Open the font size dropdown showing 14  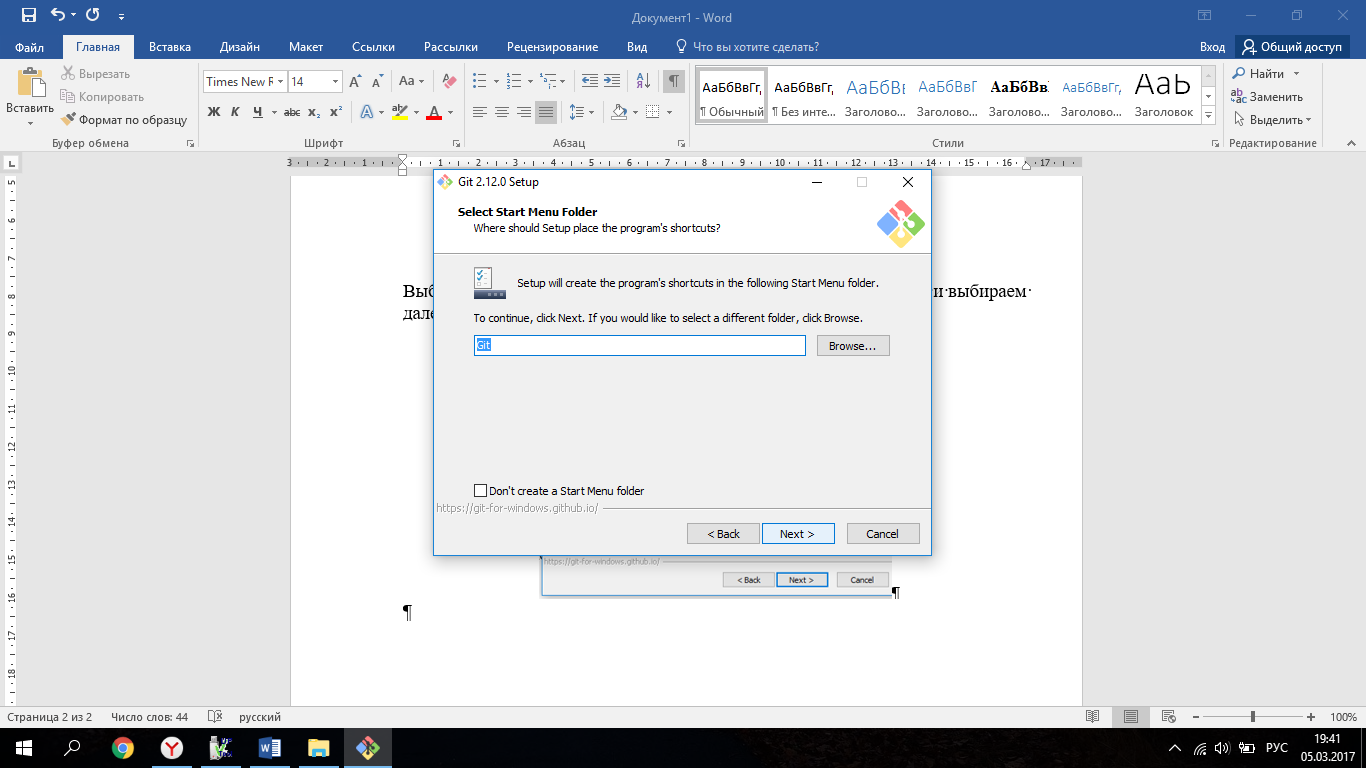click(x=336, y=82)
